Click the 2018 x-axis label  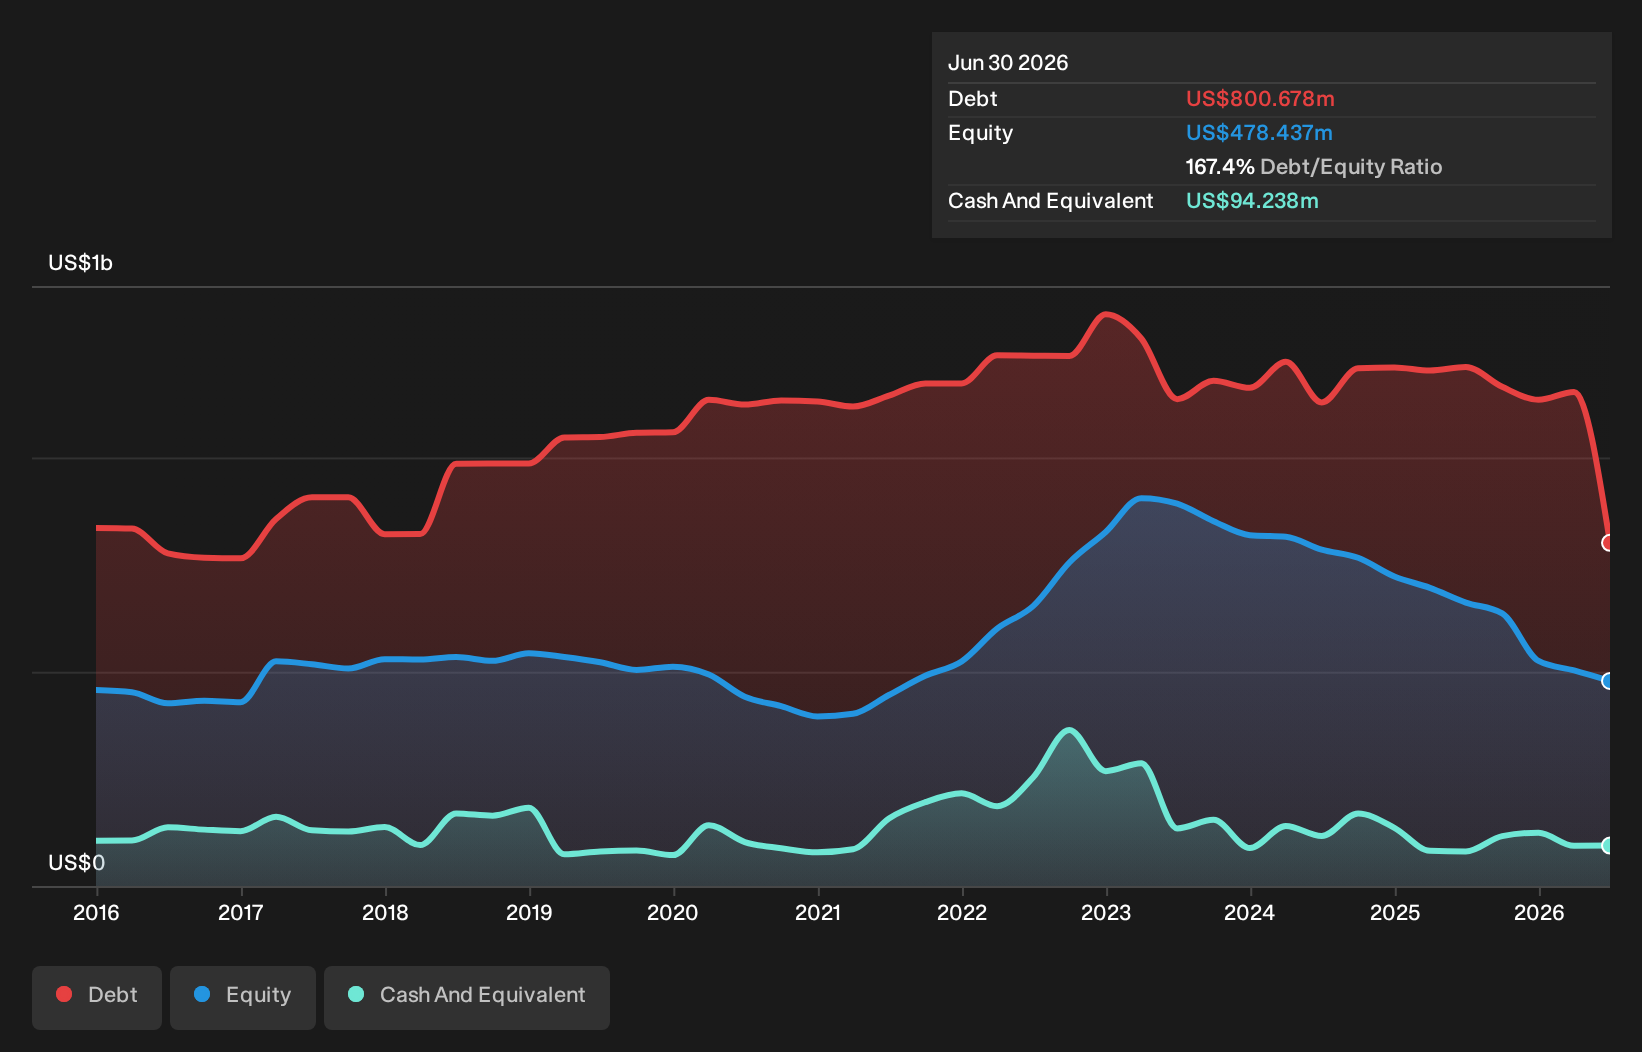tap(385, 912)
